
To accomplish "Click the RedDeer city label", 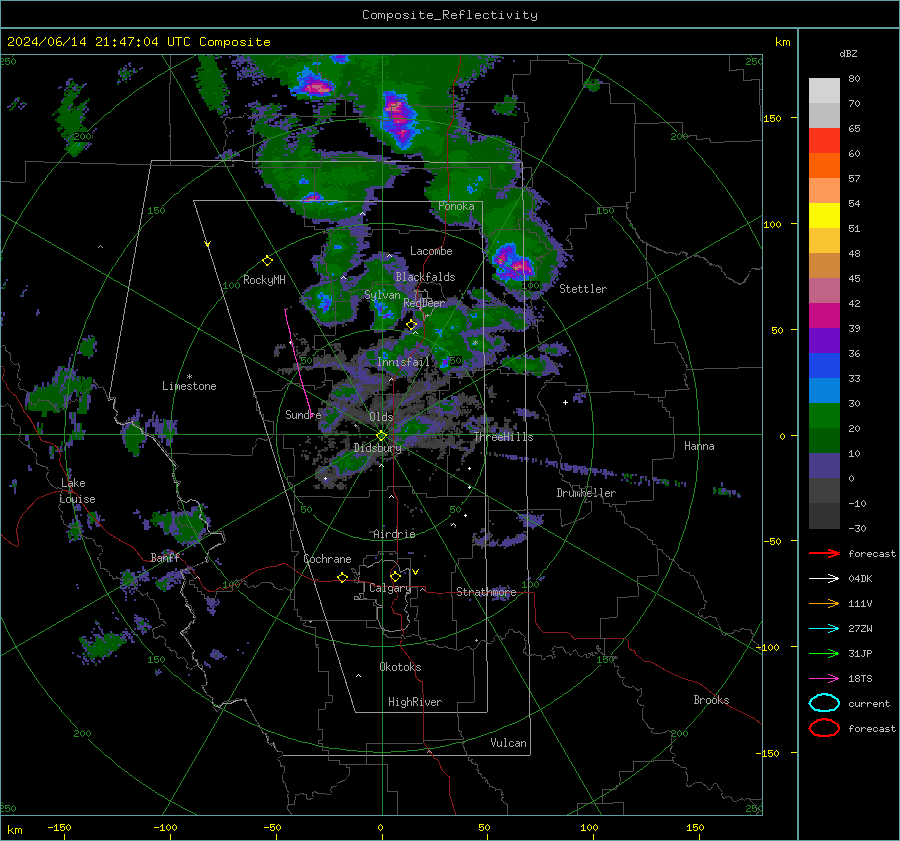I will tap(424, 303).
